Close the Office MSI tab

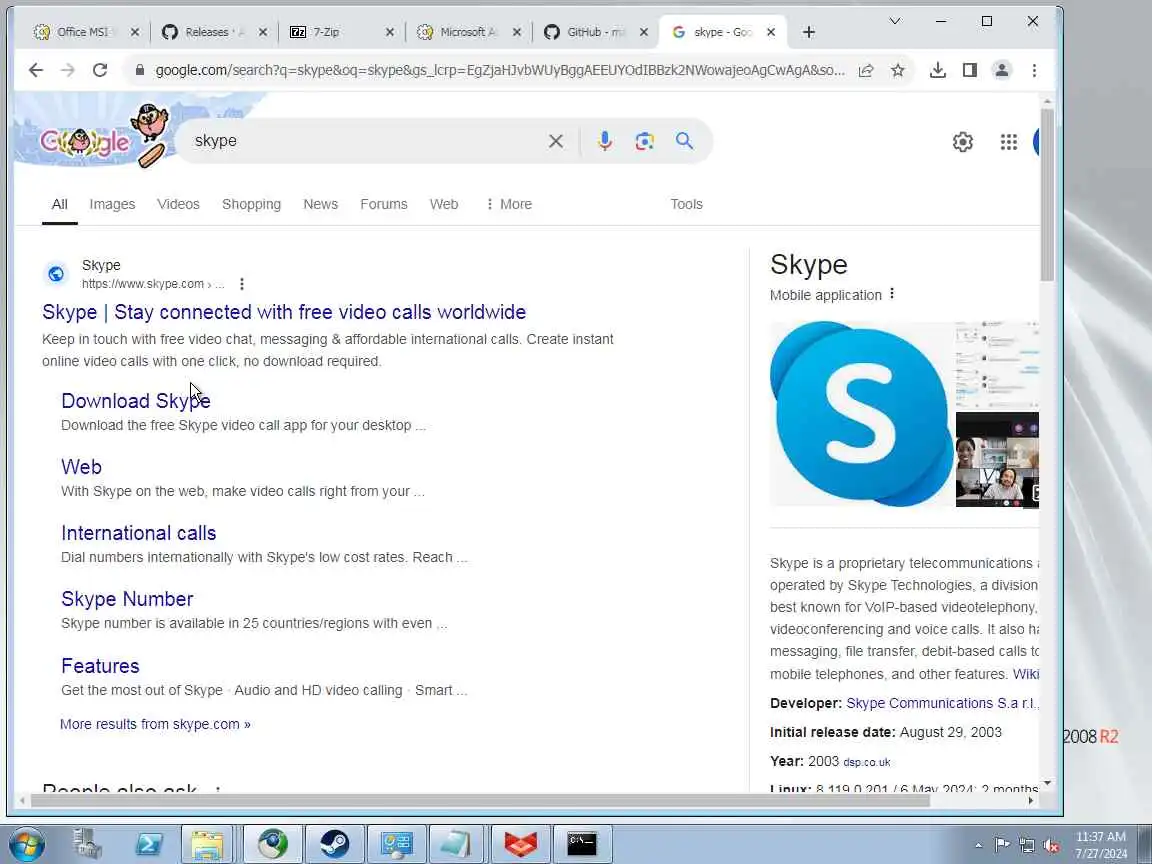tap(134, 32)
